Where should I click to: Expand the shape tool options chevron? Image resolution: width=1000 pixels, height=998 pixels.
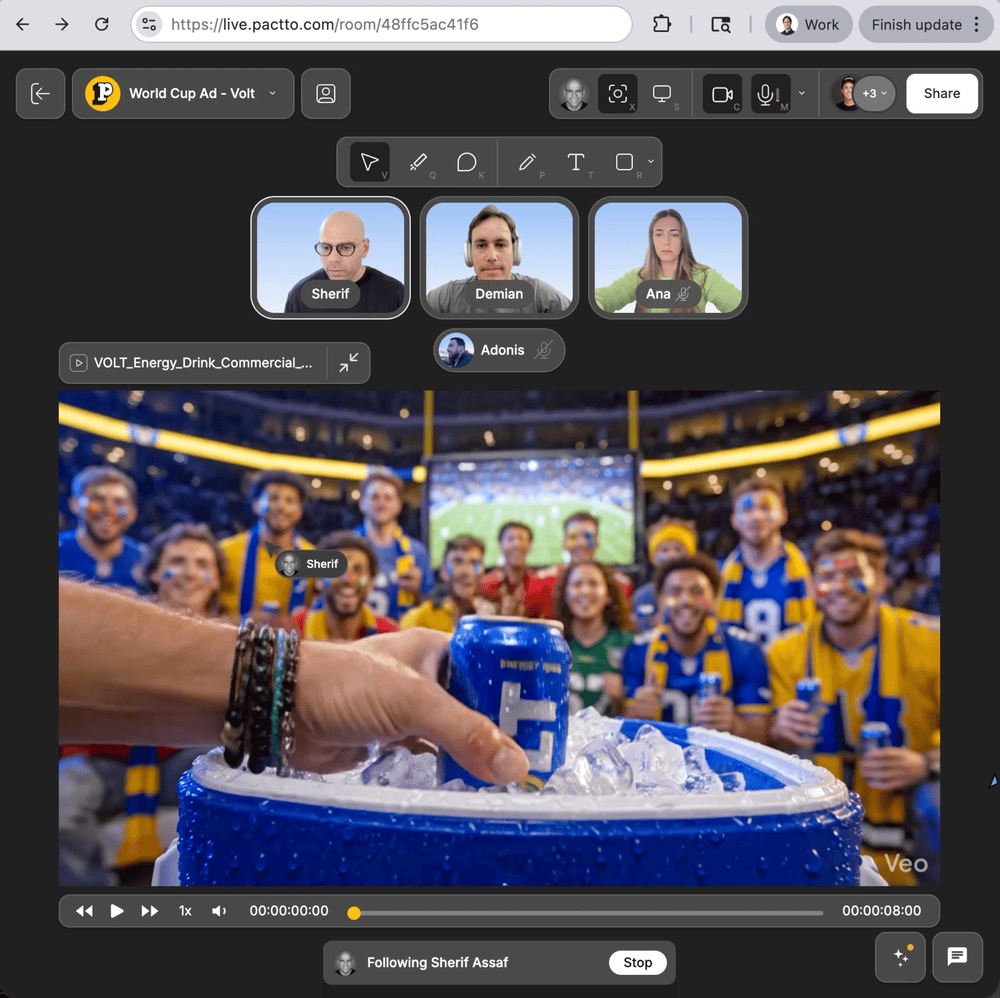651,161
